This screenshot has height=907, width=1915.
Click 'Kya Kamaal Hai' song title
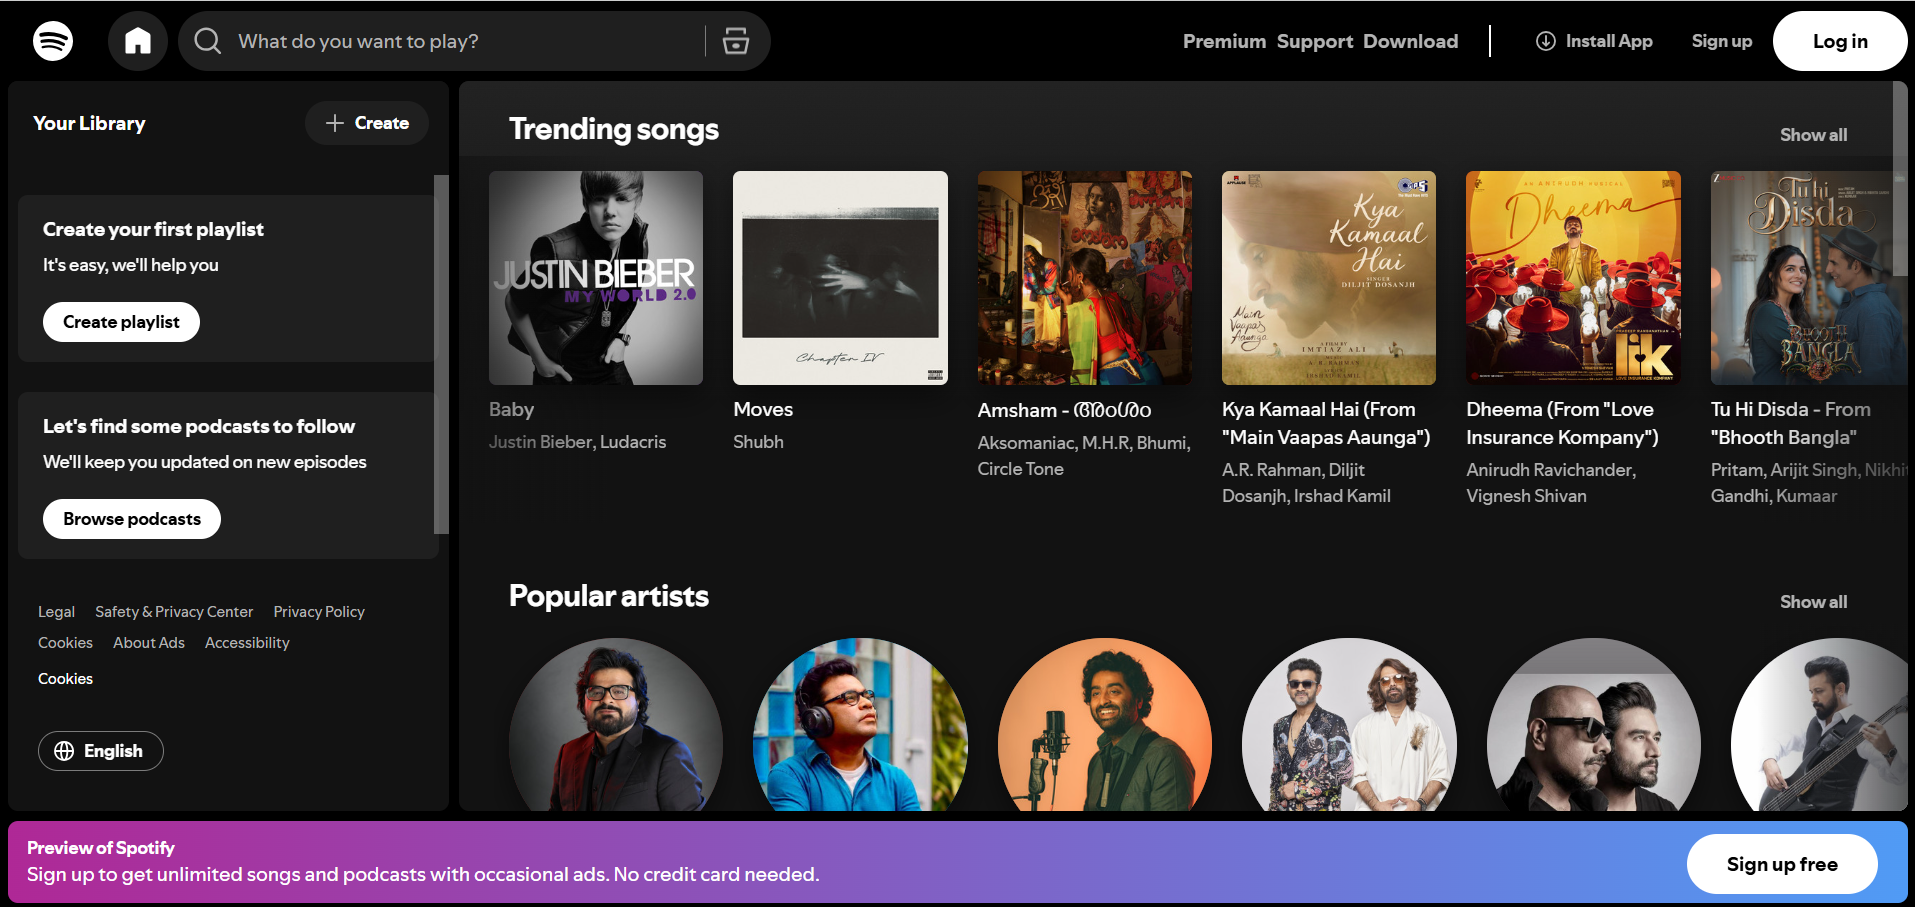point(1326,423)
